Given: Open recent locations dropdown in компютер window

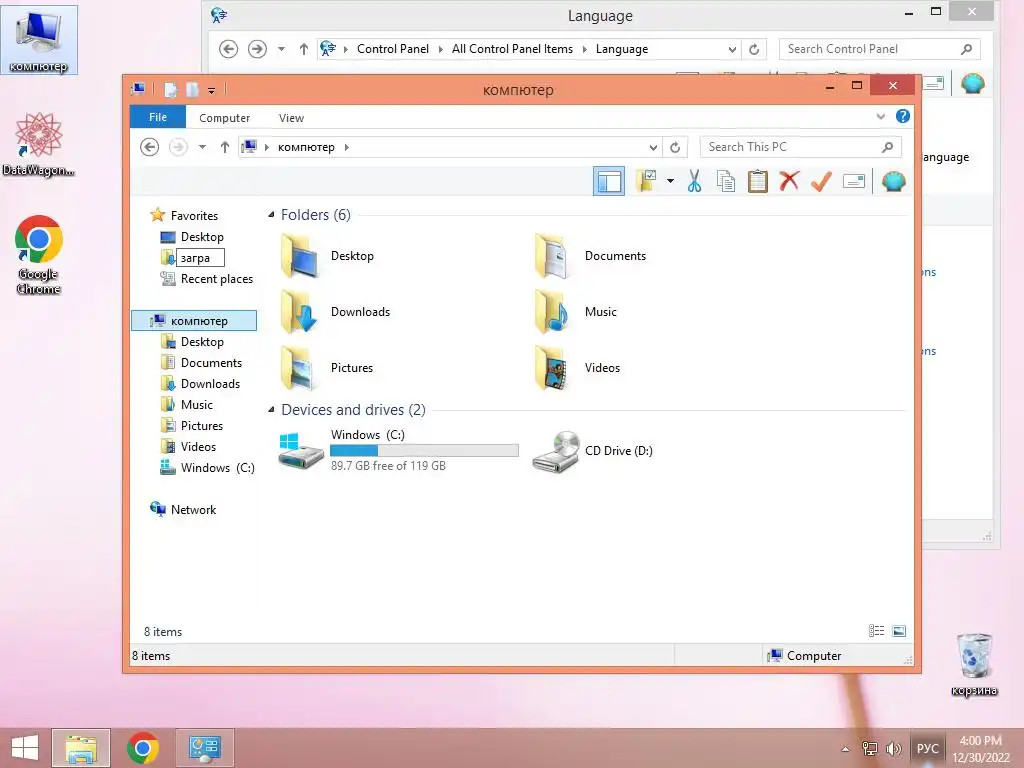Looking at the screenshot, I should 202,147.
